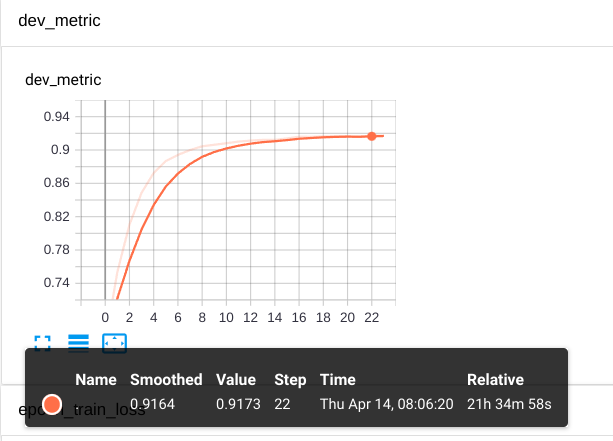Toggle y-axis log scale lines icon
This screenshot has height=441, width=613.
pos(78,343)
